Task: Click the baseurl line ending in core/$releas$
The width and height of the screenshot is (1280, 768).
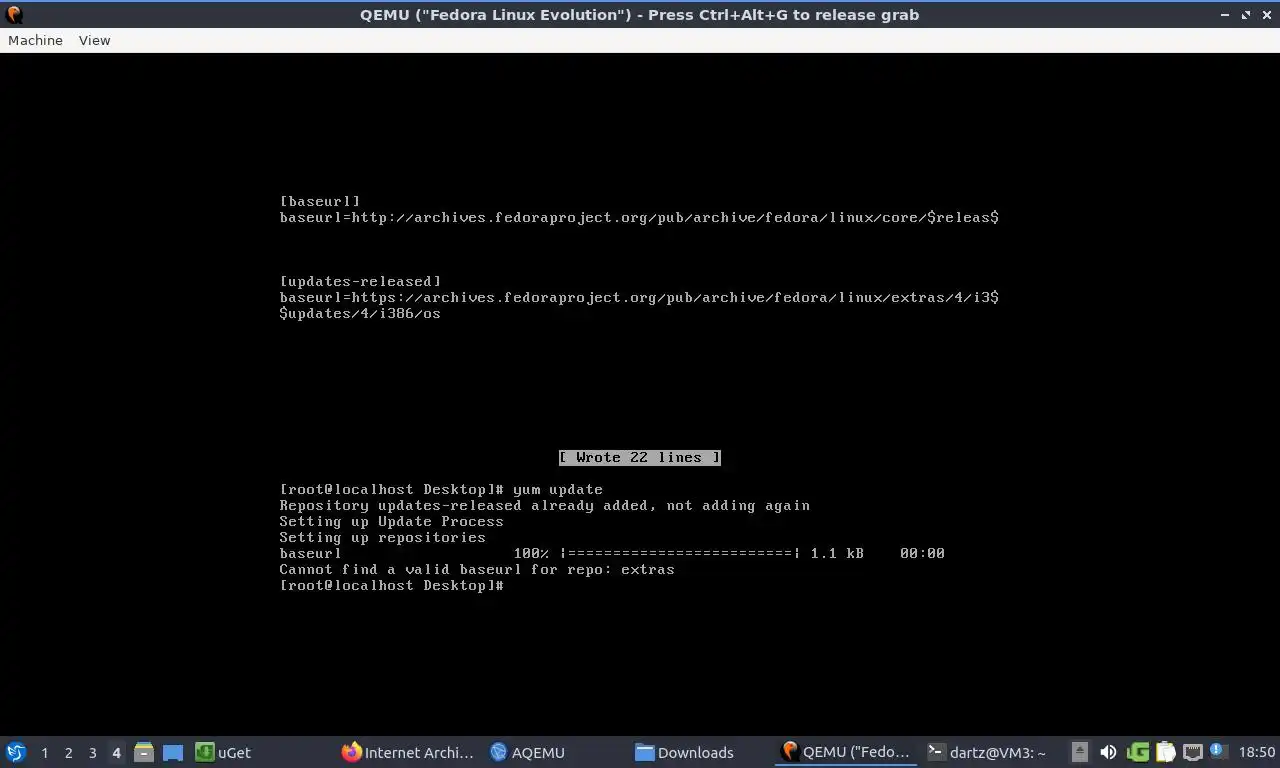Action: (x=639, y=217)
